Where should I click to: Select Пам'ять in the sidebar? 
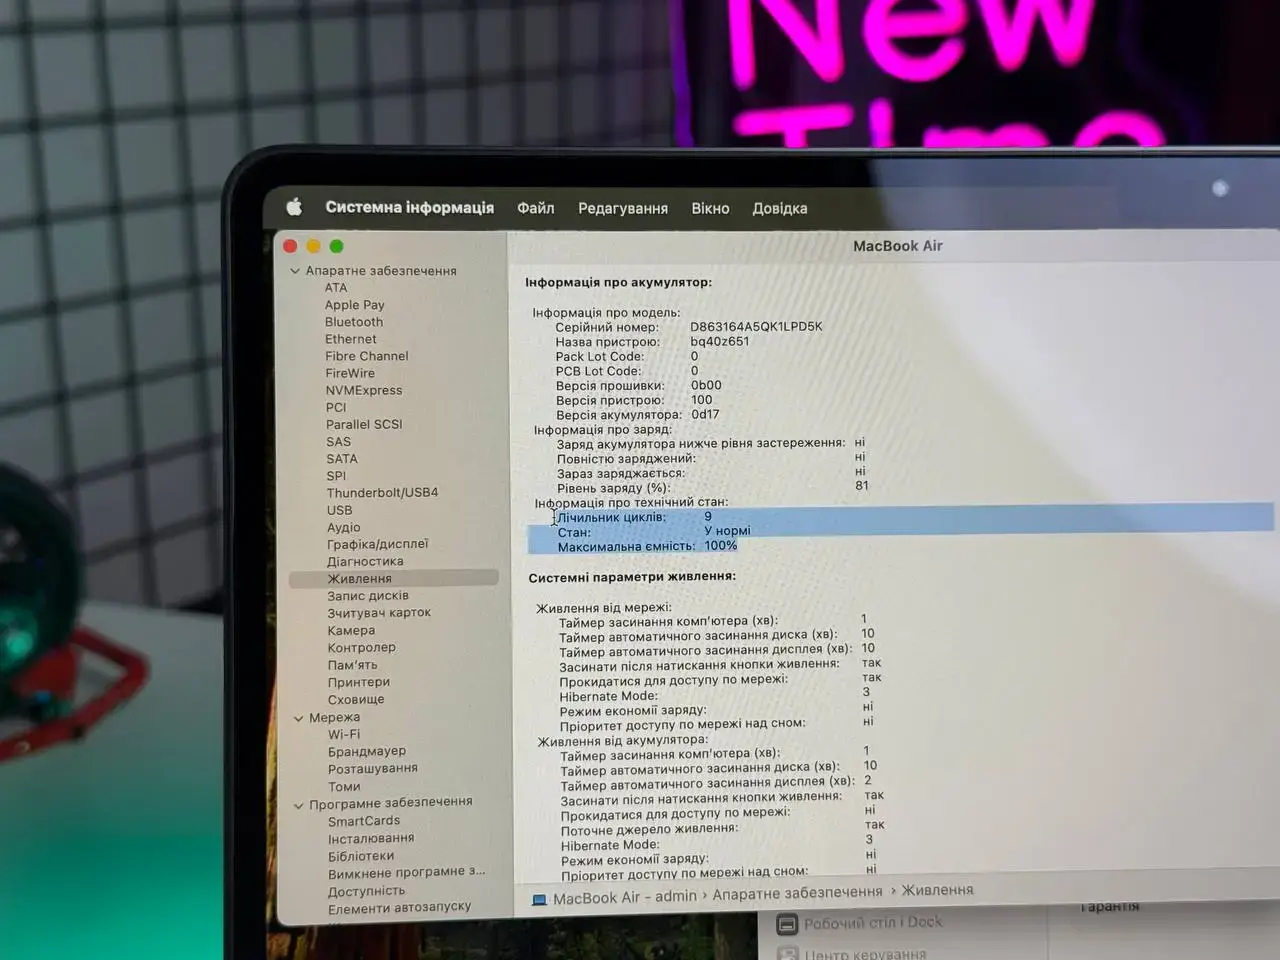tap(353, 665)
